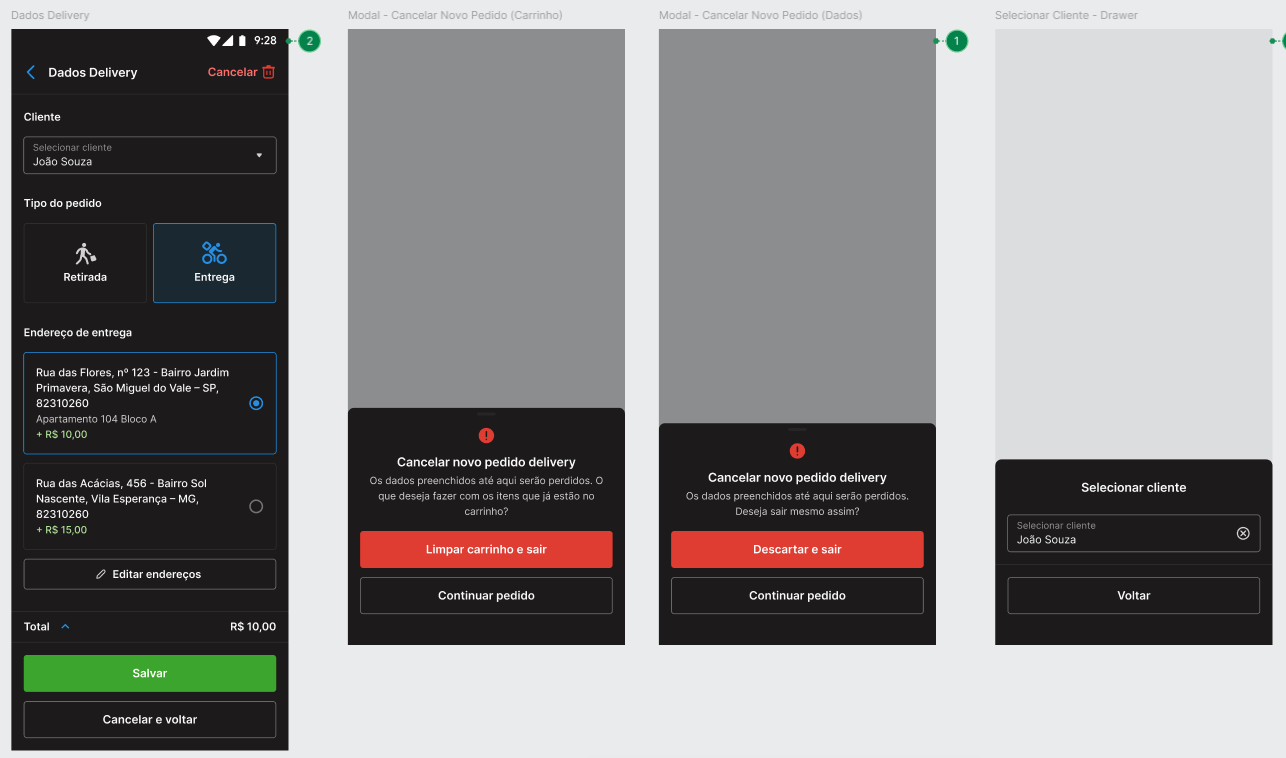Viewport: 1286px width, 758px height.
Task: Click the 'Apartamento 104 Bloco A' text
Action: [96, 419]
